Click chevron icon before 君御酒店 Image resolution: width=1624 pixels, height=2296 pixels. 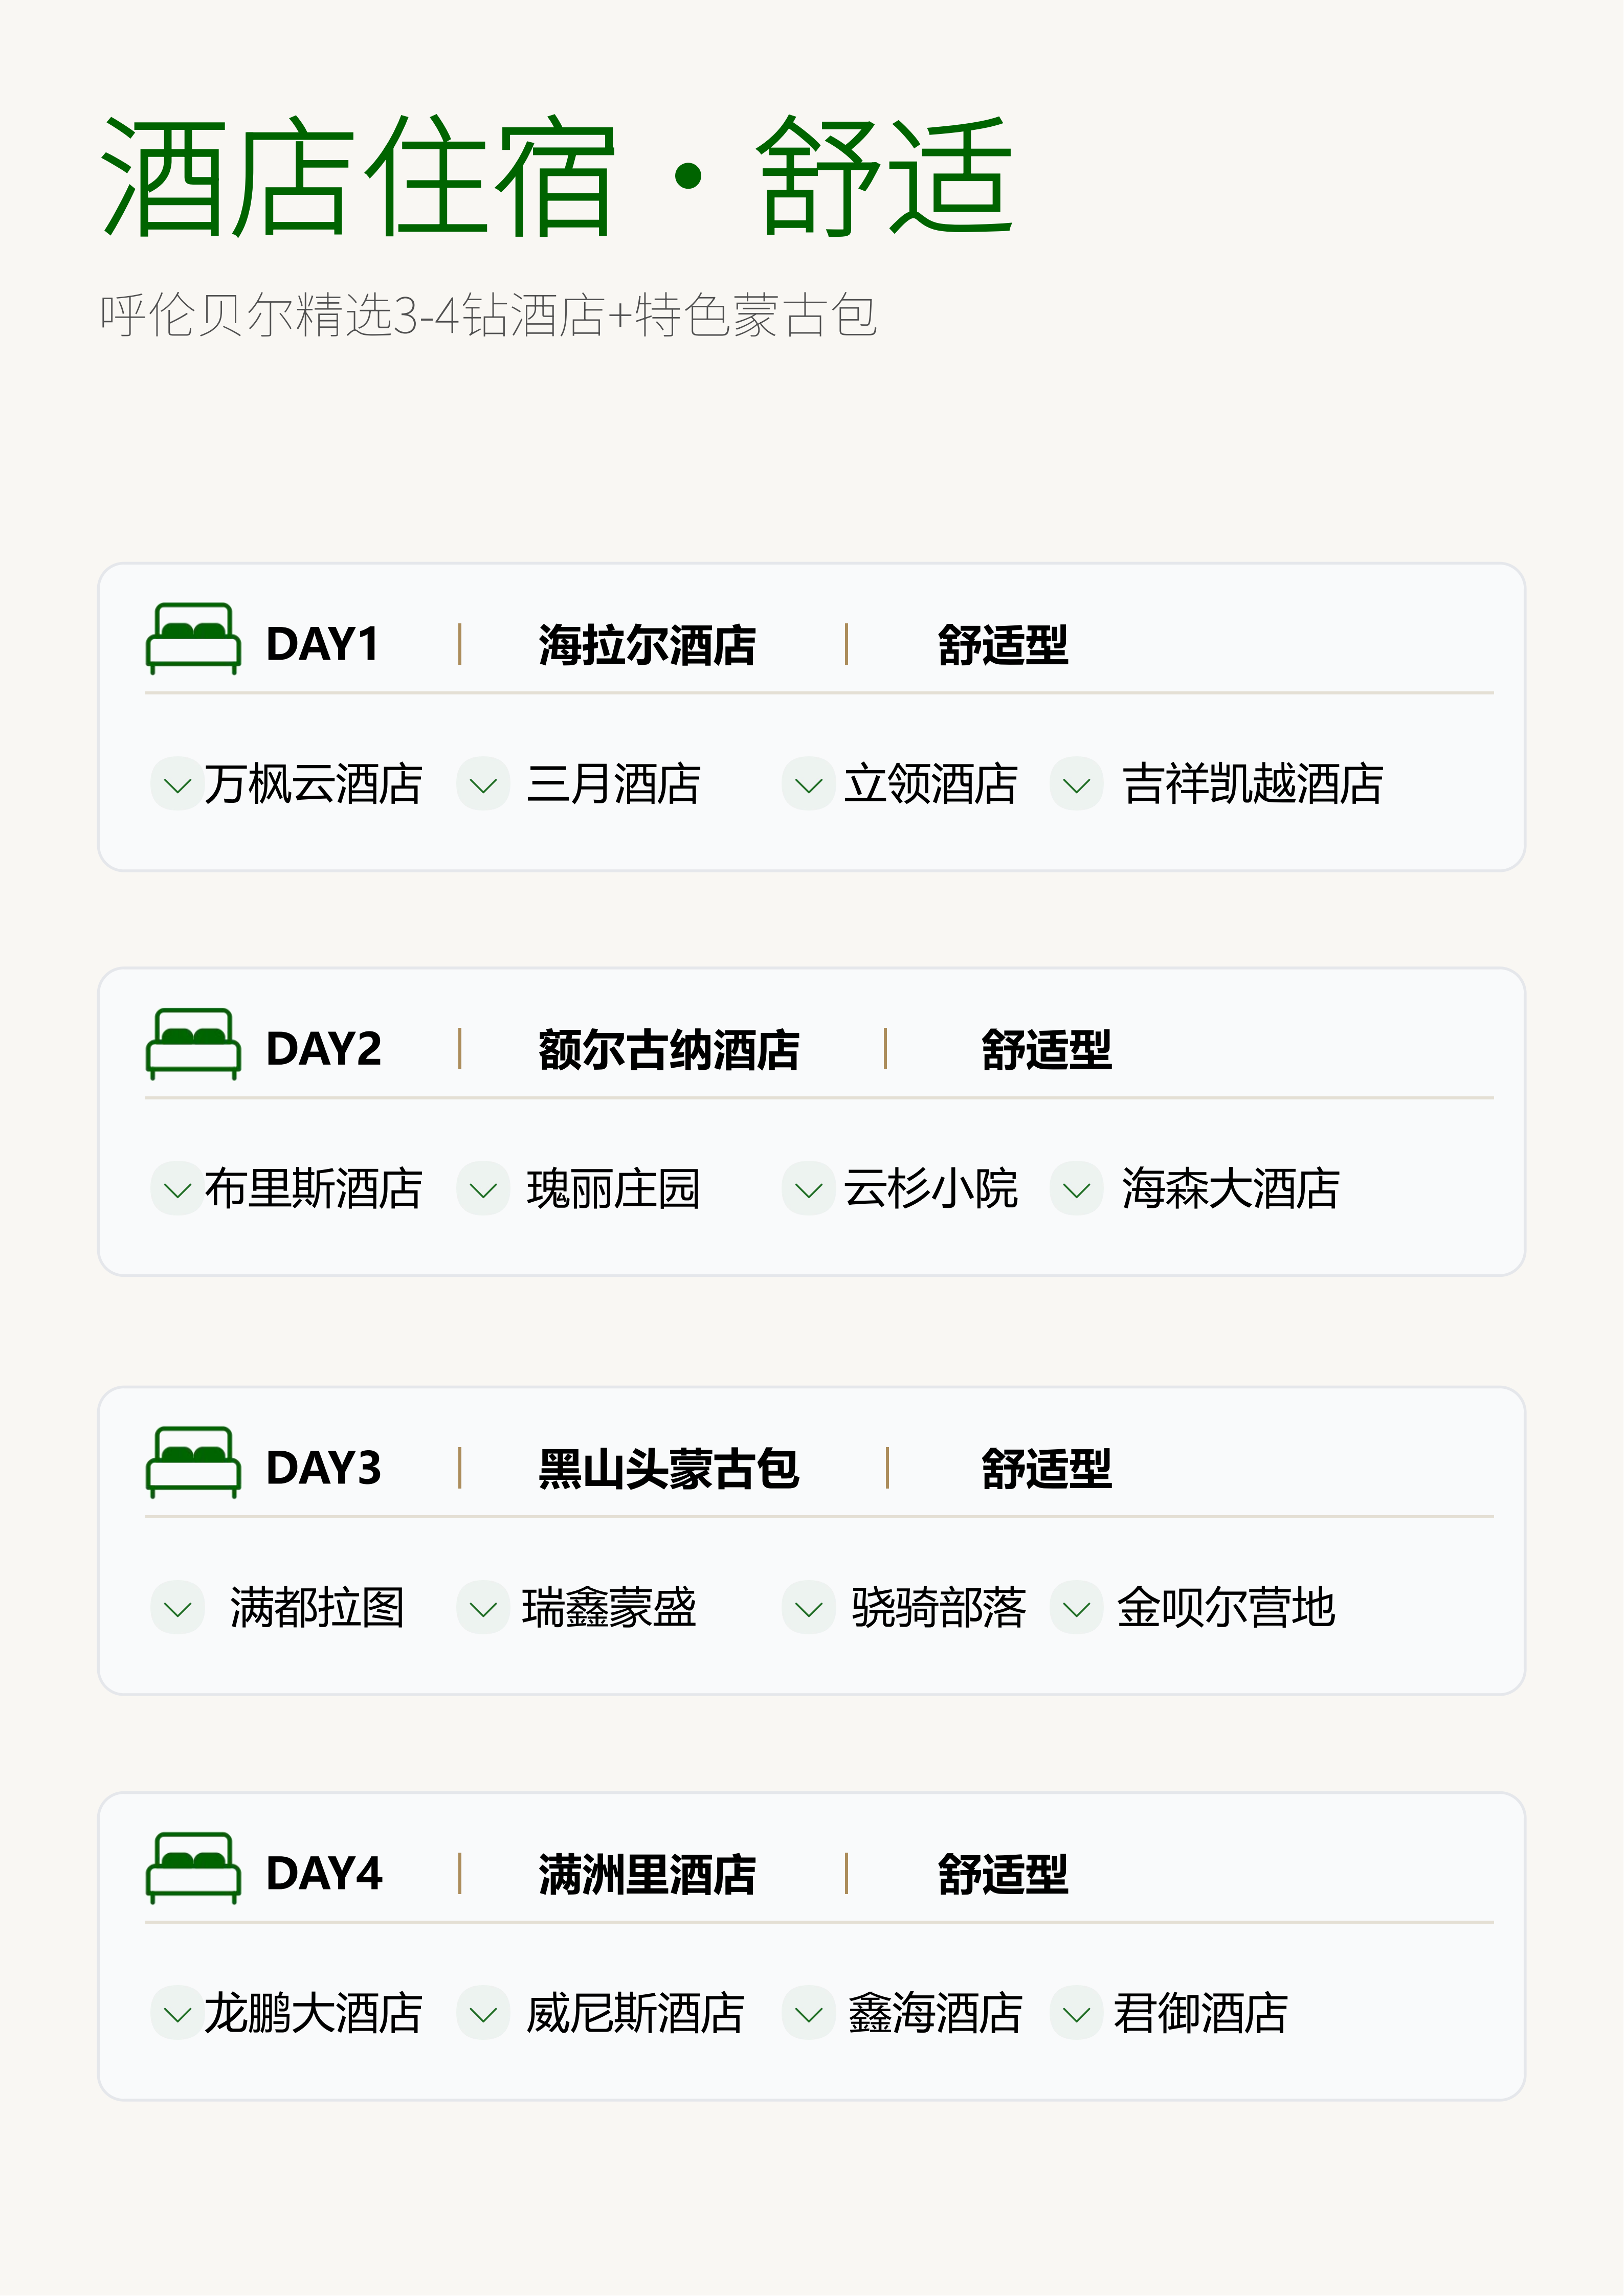(1076, 2014)
